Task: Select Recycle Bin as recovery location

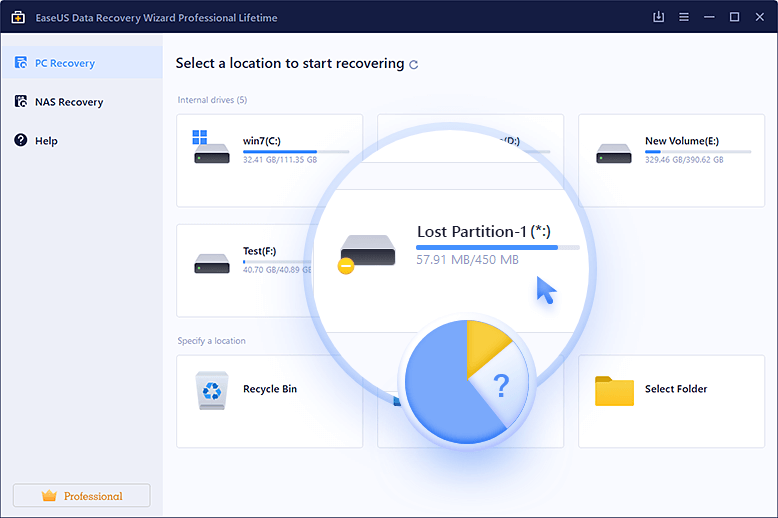Action: coord(270,389)
